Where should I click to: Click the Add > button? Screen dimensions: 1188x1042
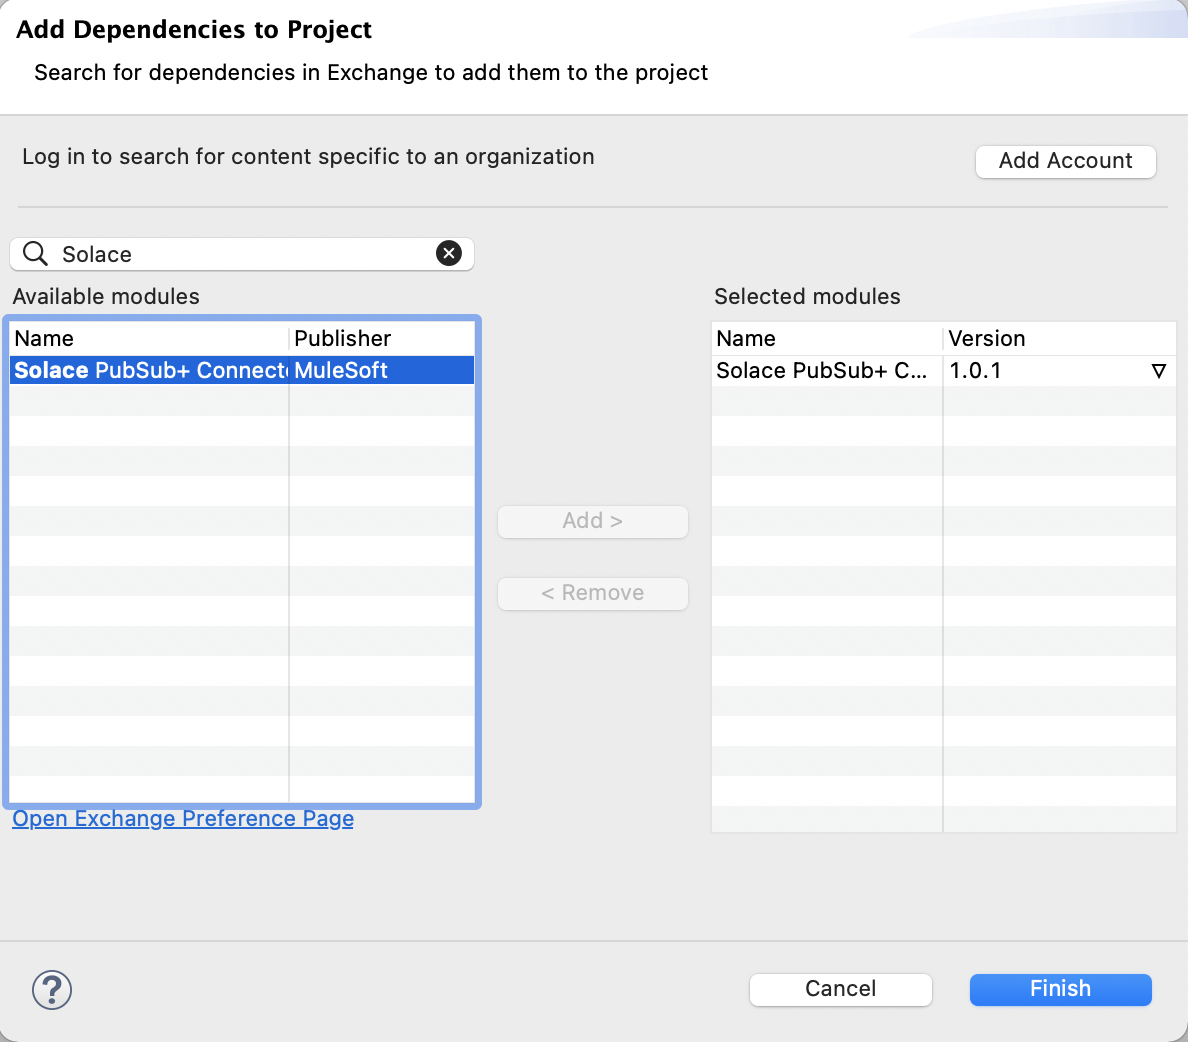pyautogui.click(x=592, y=521)
